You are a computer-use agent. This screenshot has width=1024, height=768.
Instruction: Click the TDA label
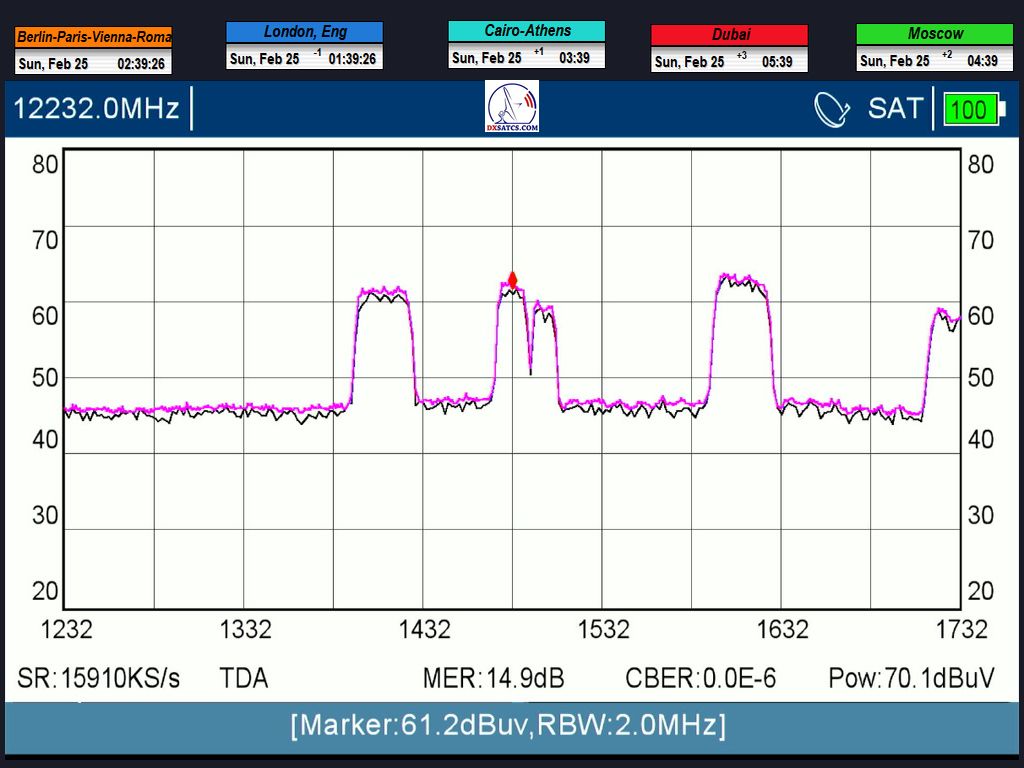click(x=244, y=678)
